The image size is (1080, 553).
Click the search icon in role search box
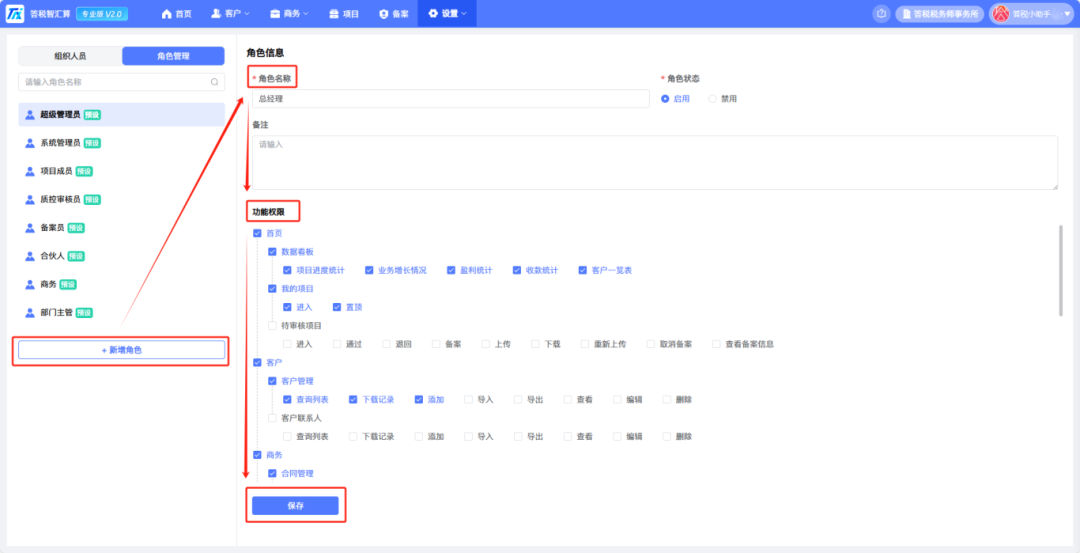click(214, 82)
